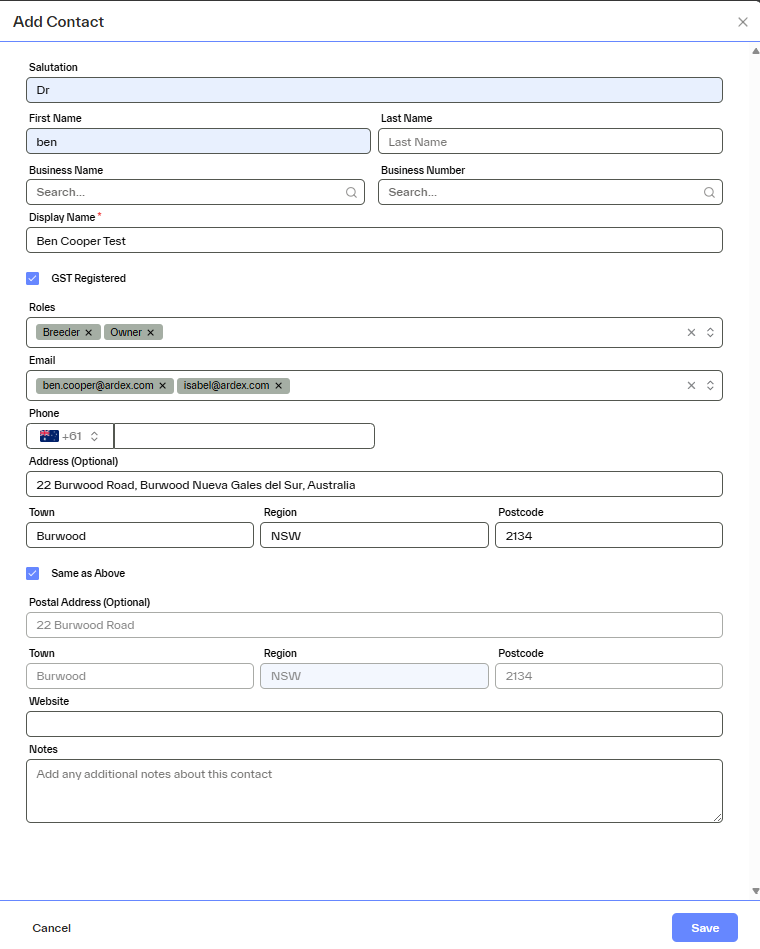Click Business Number search magnifier icon
760x949 pixels.
(709, 193)
